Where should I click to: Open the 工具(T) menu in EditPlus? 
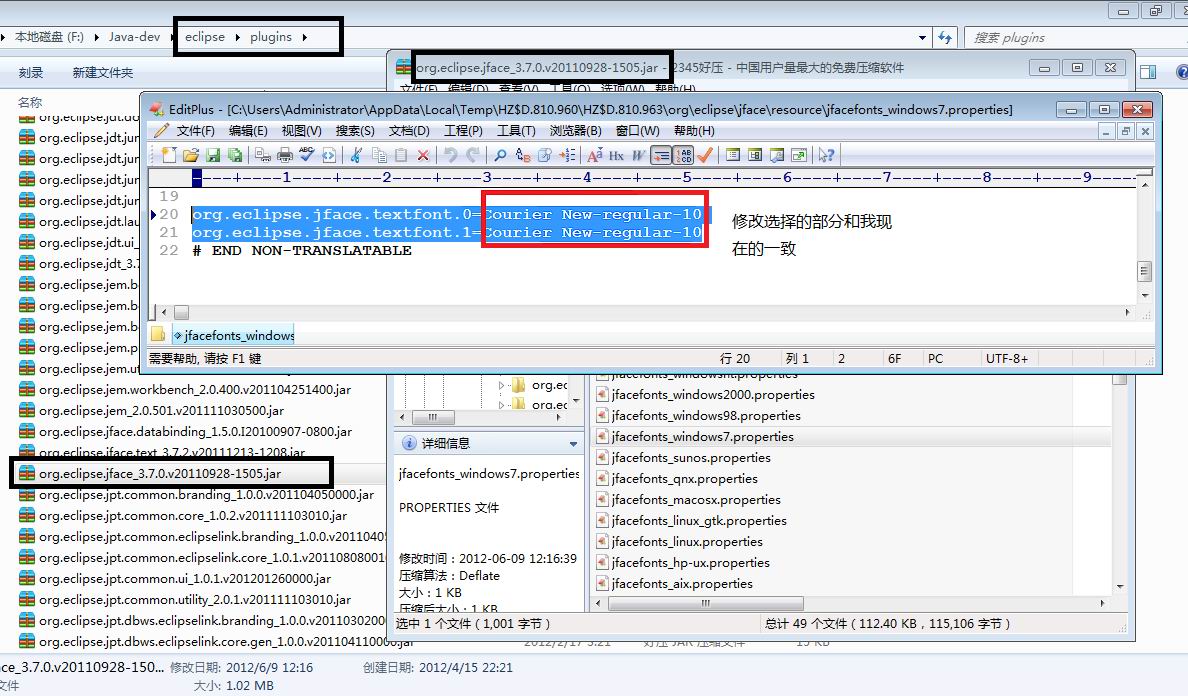click(x=515, y=131)
